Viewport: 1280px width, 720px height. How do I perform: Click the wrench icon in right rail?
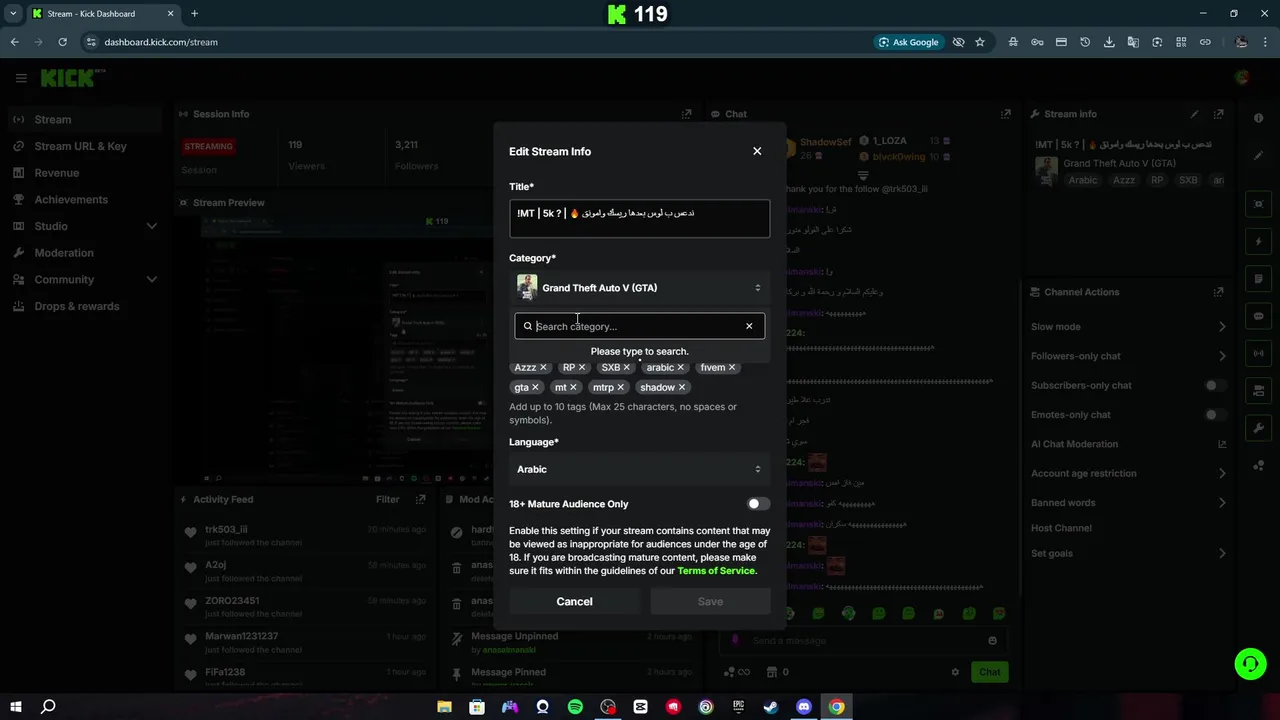(1259, 428)
